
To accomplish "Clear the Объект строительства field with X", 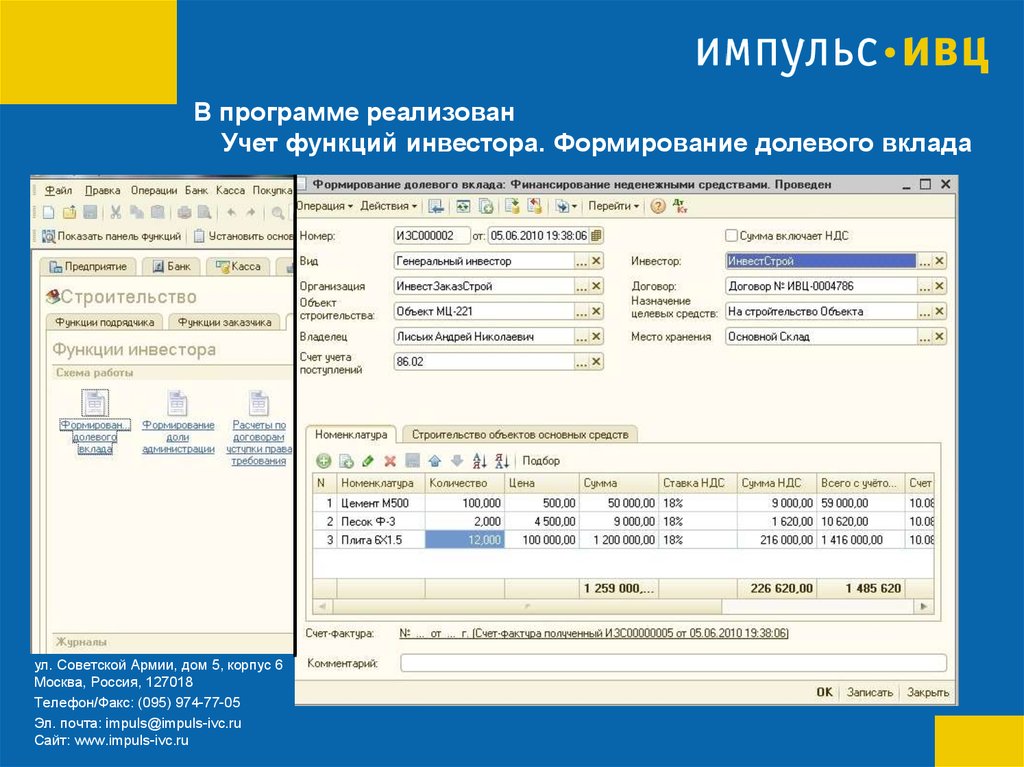I will pos(596,312).
